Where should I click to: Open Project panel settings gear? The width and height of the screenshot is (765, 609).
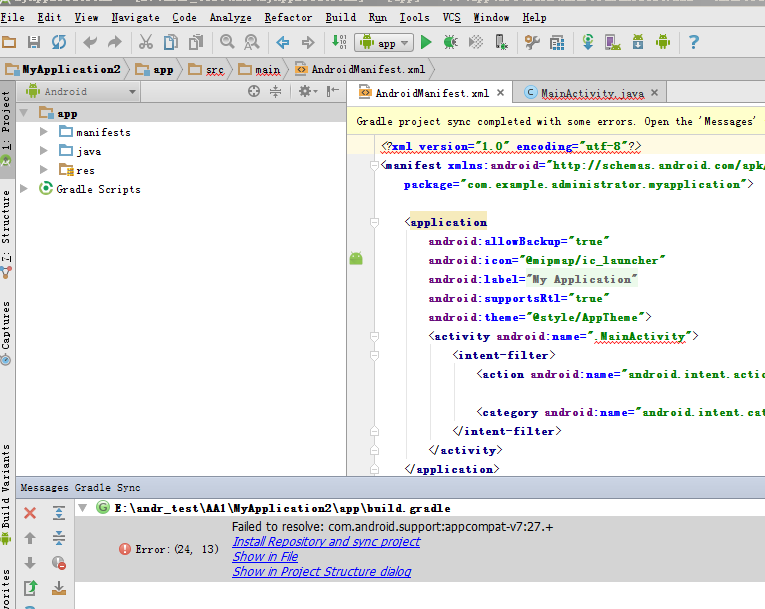coord(308,91)
